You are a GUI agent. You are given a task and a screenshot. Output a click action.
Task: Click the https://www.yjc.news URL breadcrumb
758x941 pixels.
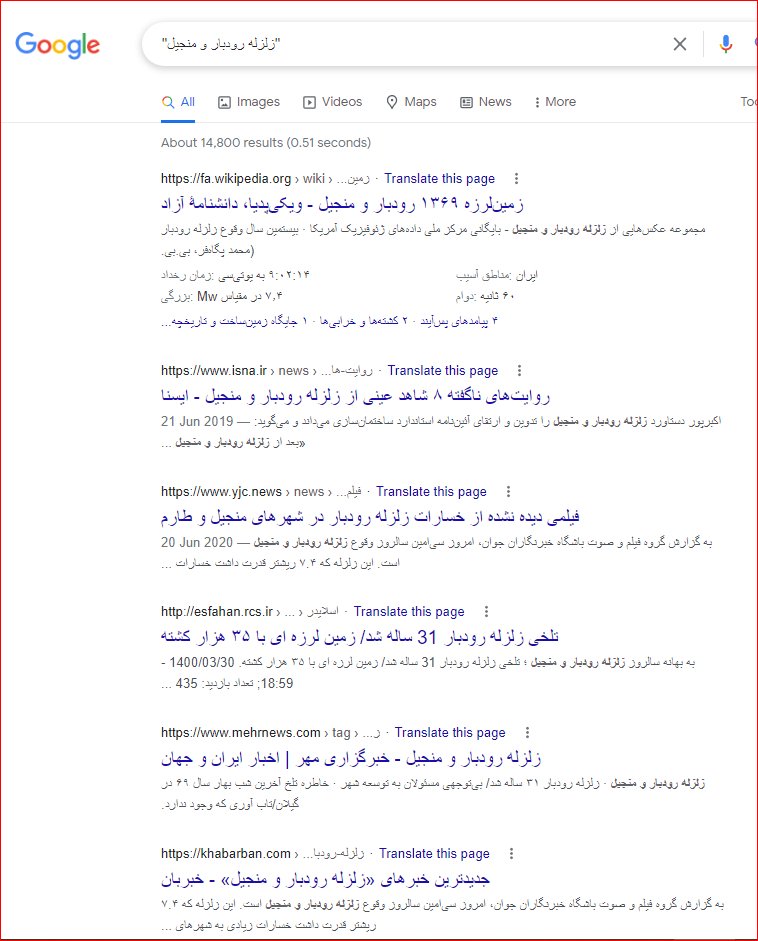221,492
